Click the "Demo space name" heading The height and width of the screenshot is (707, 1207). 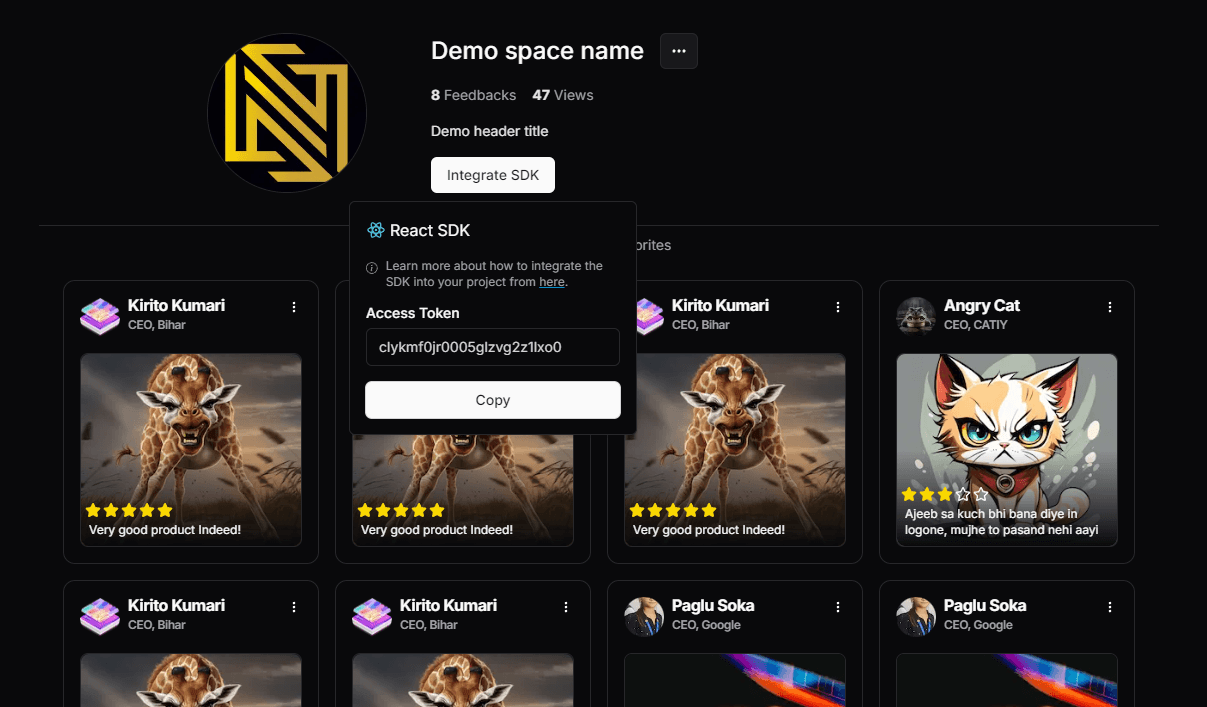[x=537, y=51]
